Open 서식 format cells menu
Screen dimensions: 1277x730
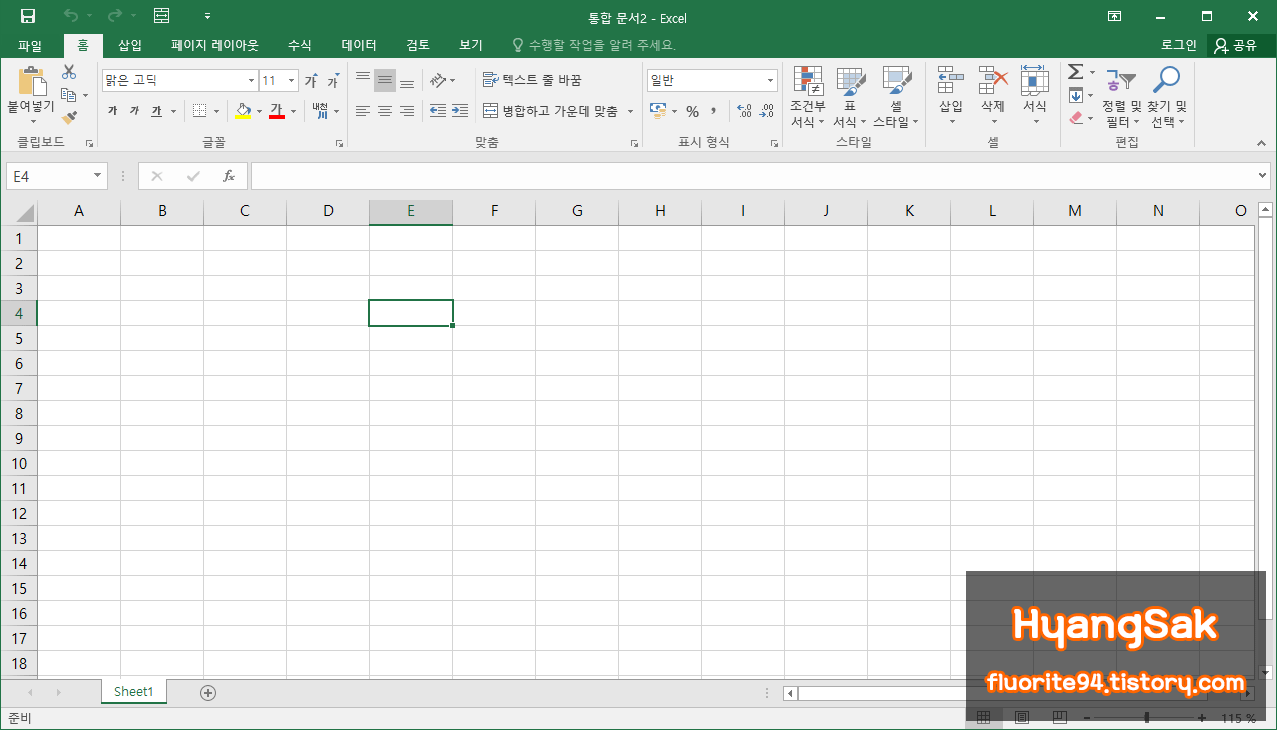click(x=1034, y=97)
